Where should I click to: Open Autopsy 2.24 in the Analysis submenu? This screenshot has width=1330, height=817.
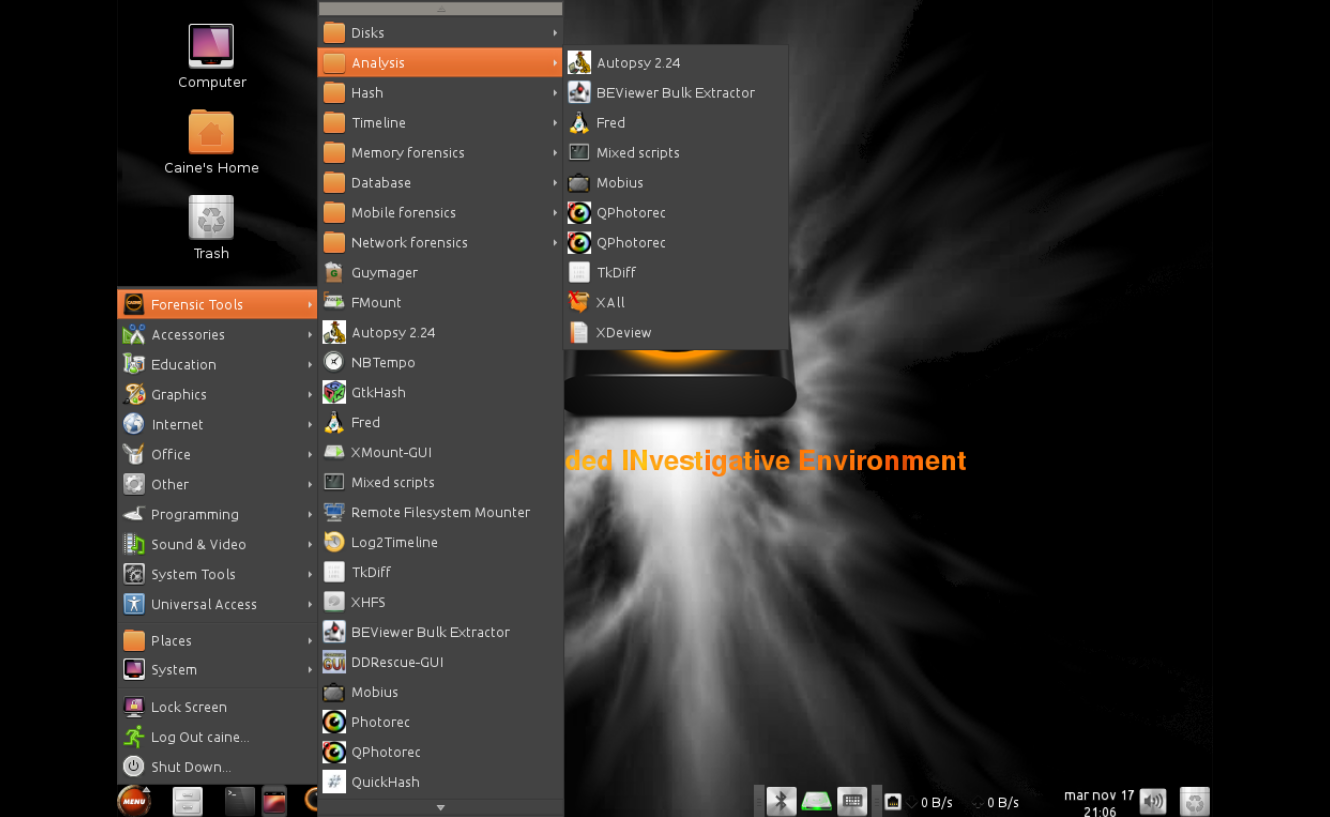click(676, 62)
